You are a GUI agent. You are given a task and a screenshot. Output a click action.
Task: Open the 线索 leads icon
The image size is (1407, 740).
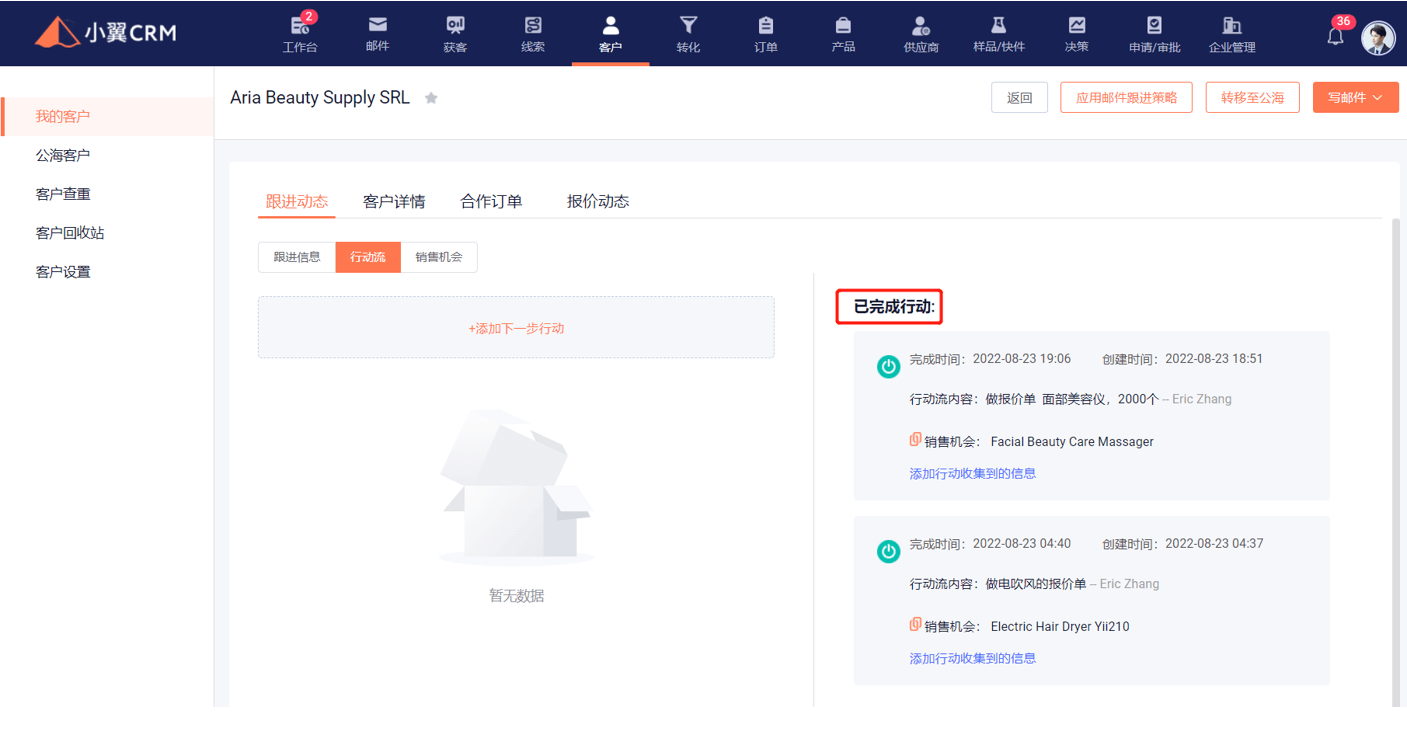pos(533,25)
